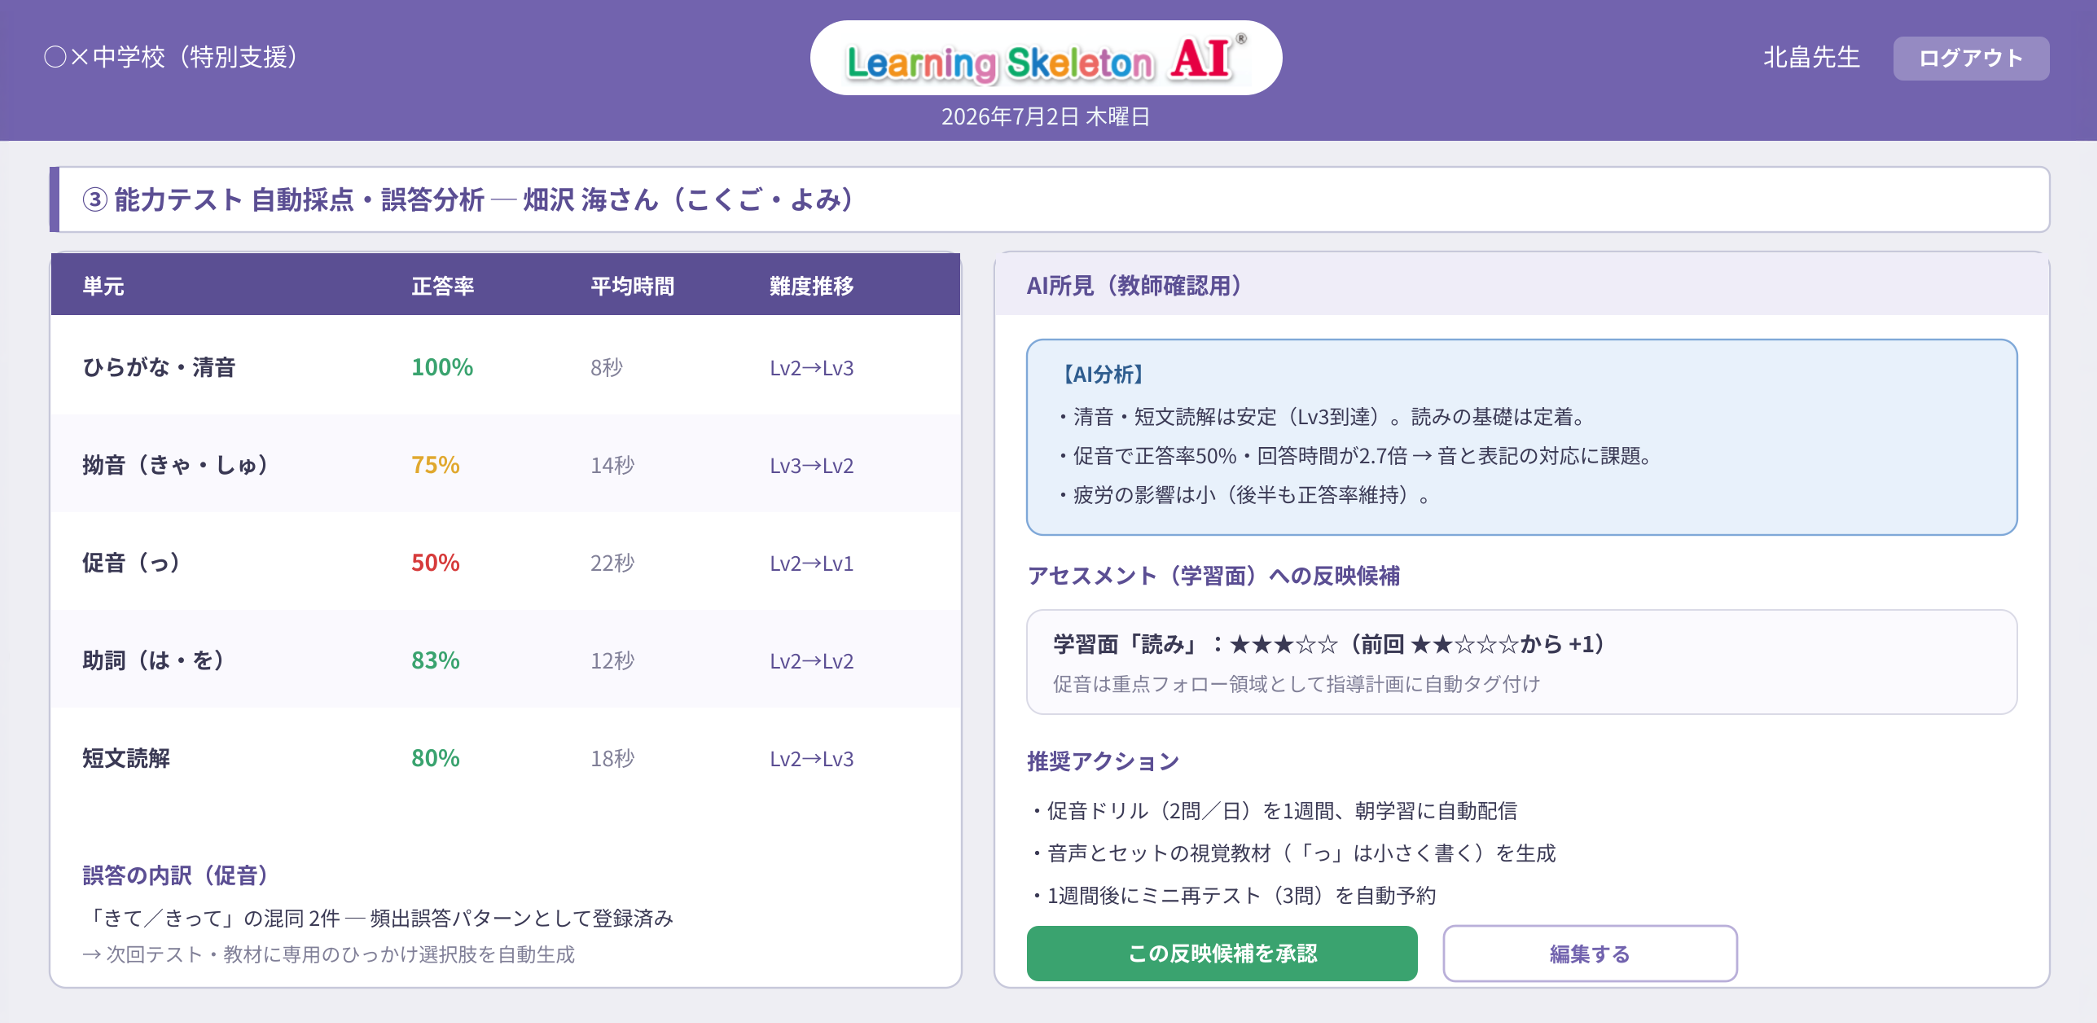
Task: Click the 75% accuracy value
Action: [435, 465]
